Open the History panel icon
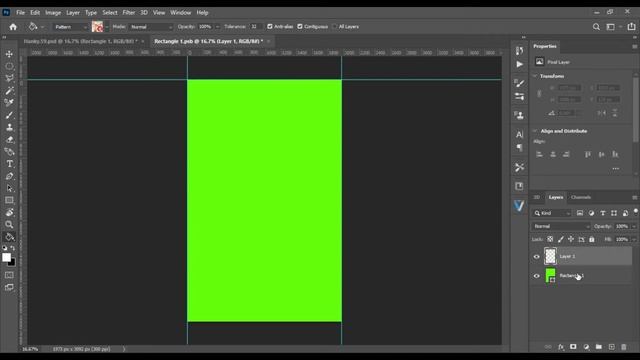This screenshot has width=640, height=360. (x=519, y=51)
